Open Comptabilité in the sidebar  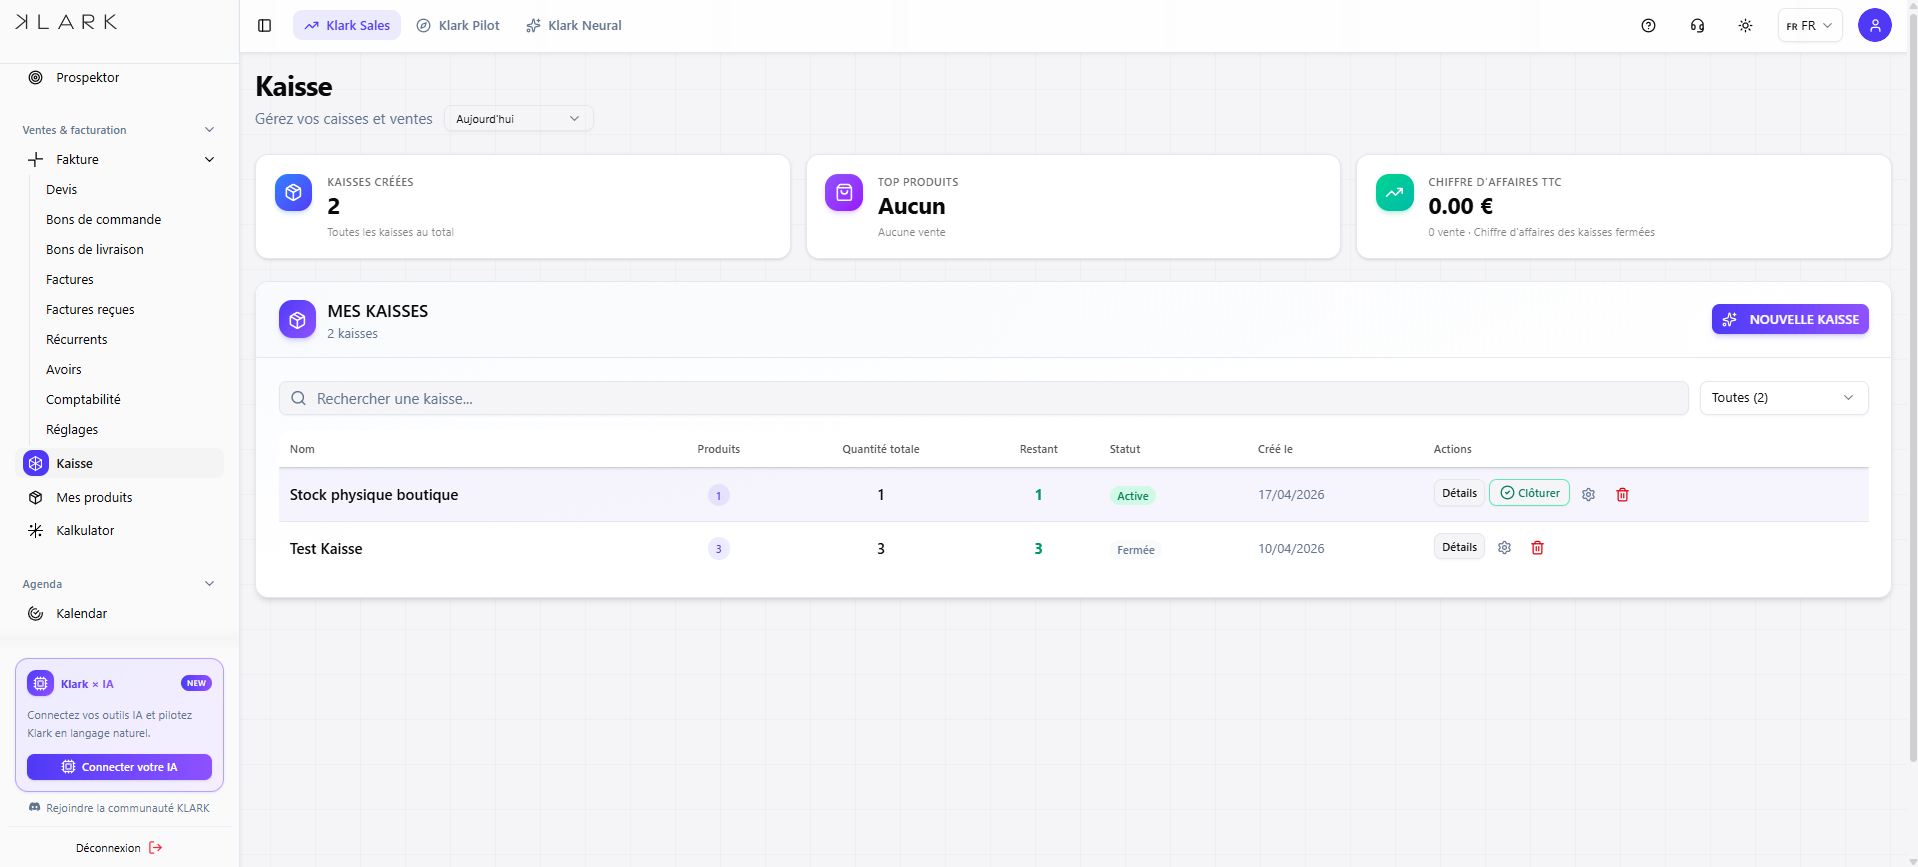point(83,400)
